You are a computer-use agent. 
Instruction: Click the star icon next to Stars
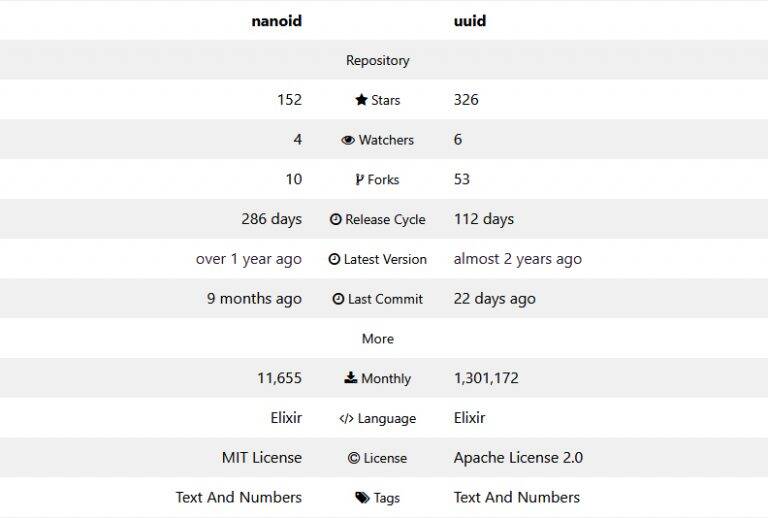pos(361,100)
